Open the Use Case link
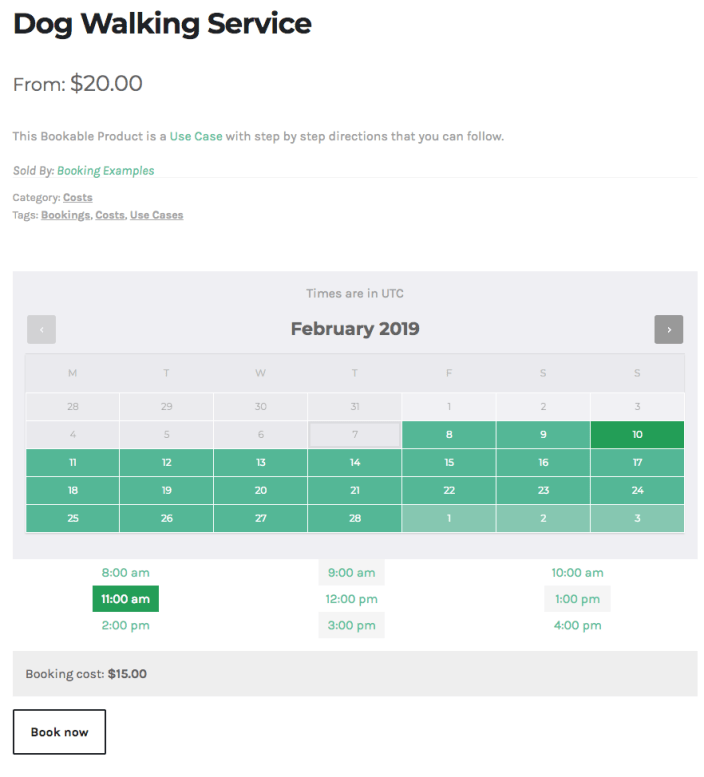 tap(196, 136)
